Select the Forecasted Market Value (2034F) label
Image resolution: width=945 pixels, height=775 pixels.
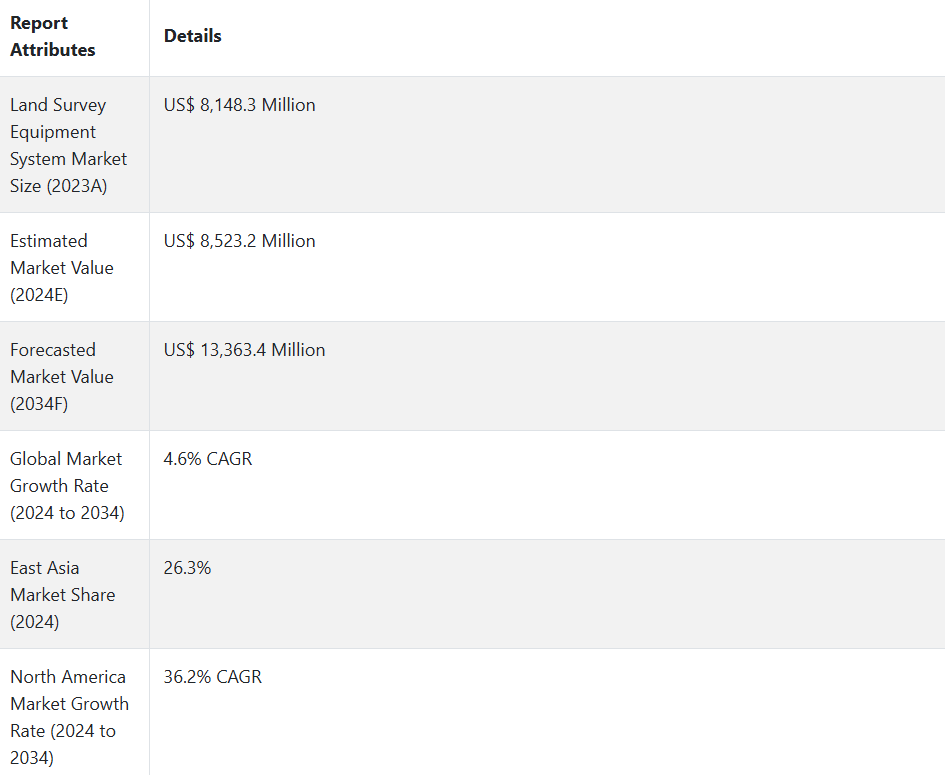tap(62, 377)
